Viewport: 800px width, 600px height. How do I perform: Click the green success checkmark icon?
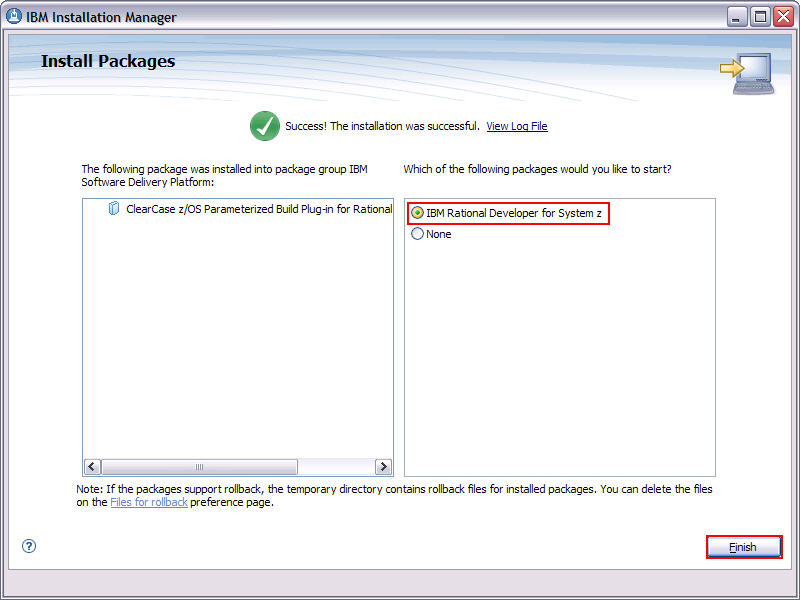click(264, 126)
